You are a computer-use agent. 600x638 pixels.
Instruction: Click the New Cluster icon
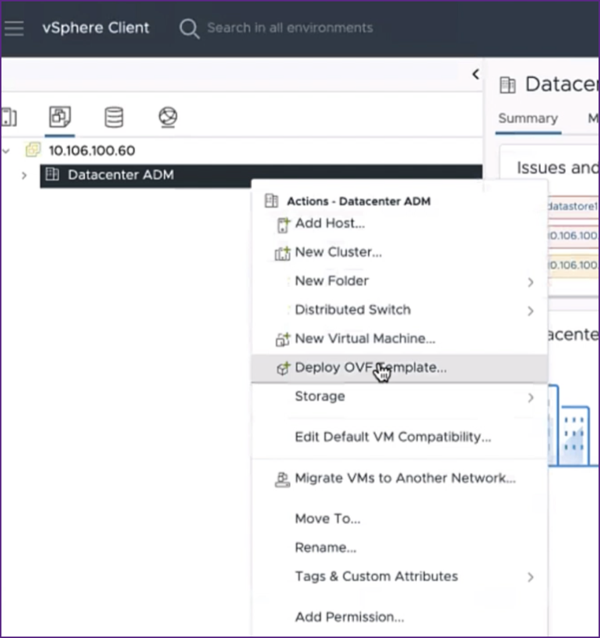click(x=282, y=253)
